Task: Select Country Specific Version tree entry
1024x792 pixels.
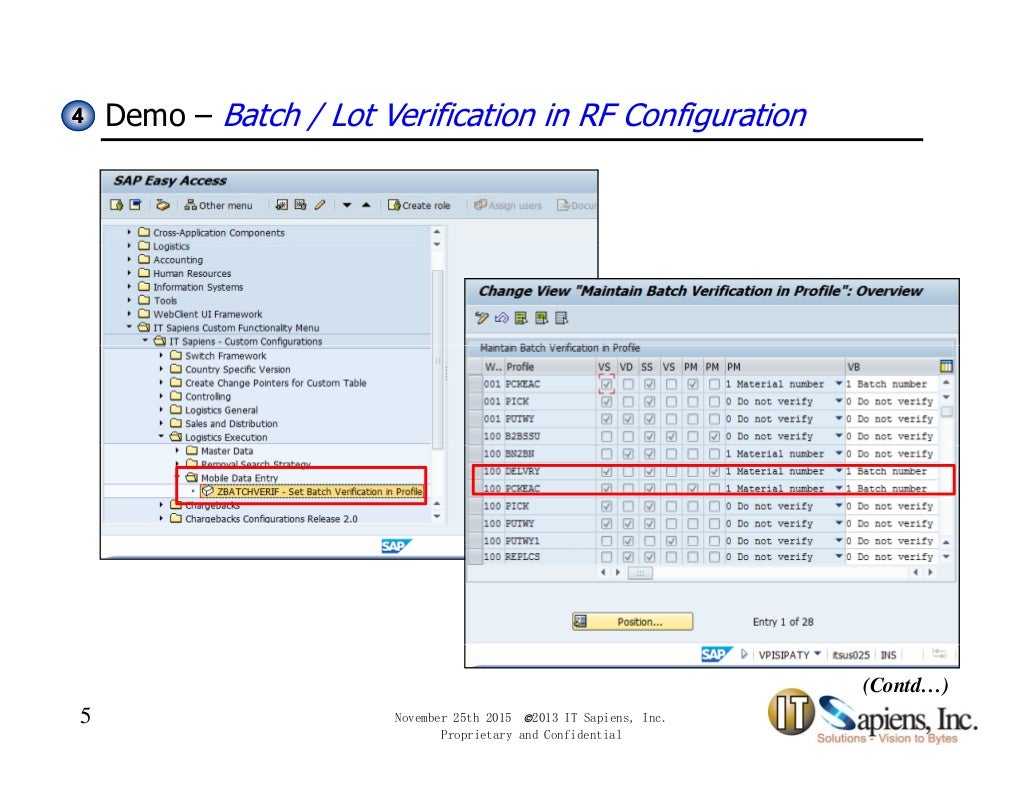Action: coord(238,370)
